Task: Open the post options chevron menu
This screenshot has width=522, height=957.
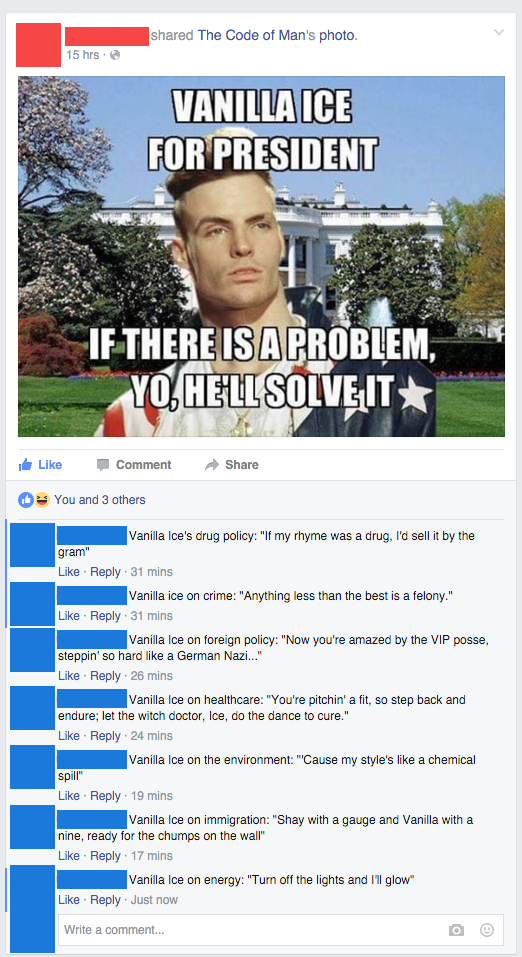Action: (x=499, y=32)
